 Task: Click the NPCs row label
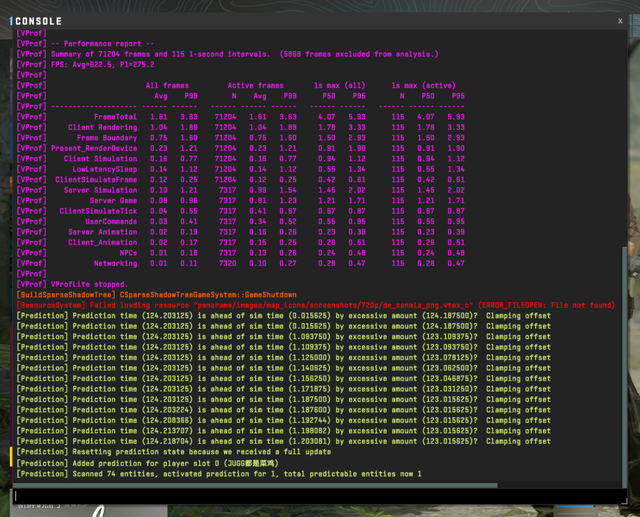(x=128, y=253)
